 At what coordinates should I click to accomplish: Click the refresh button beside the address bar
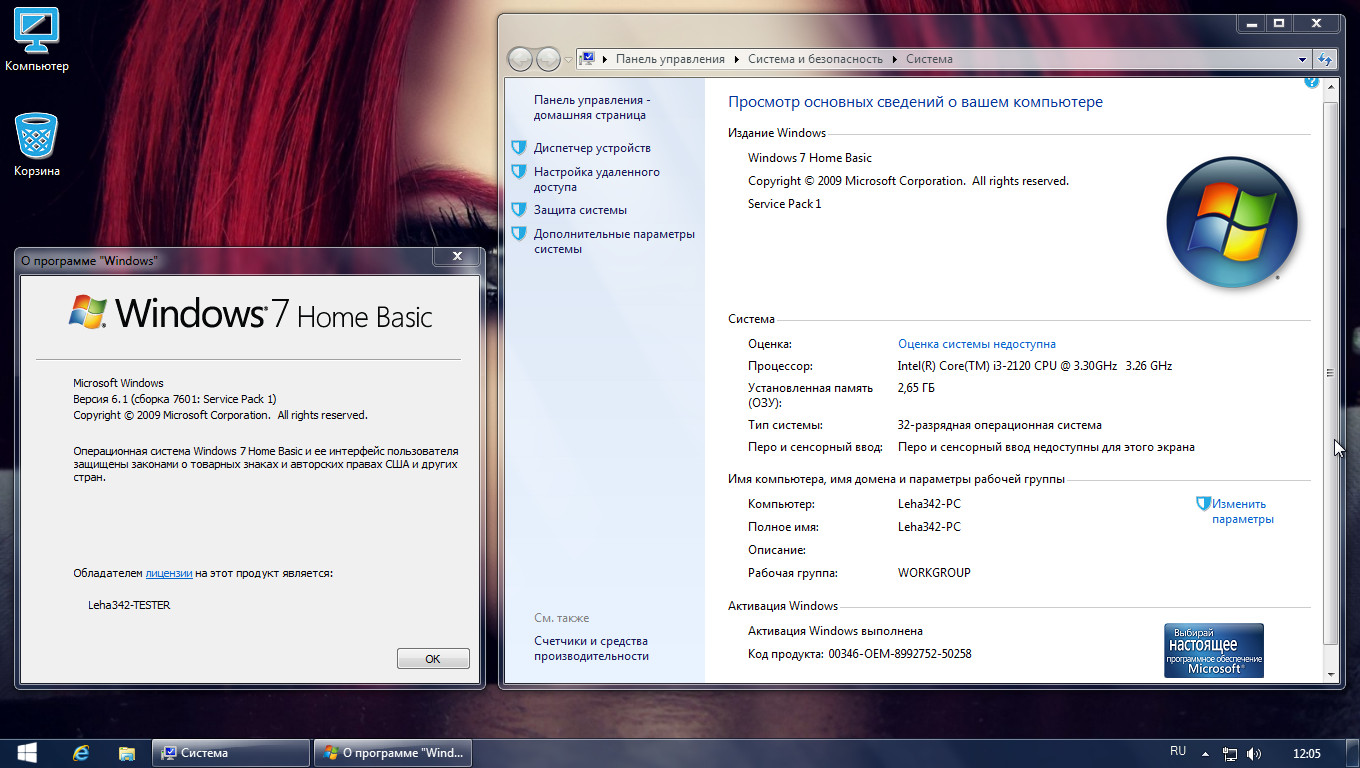click(1325, 59)
